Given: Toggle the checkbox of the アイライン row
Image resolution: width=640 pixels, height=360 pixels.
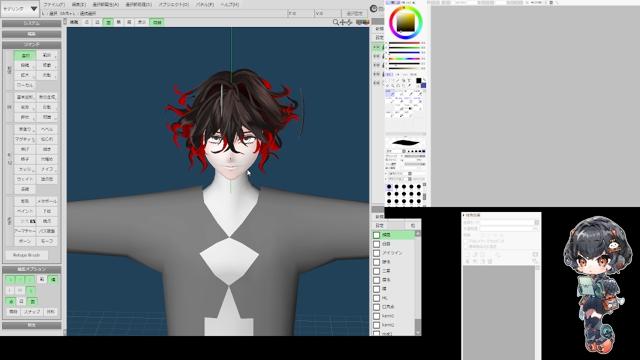Looking at the screenshot, I should pos(377,253).
